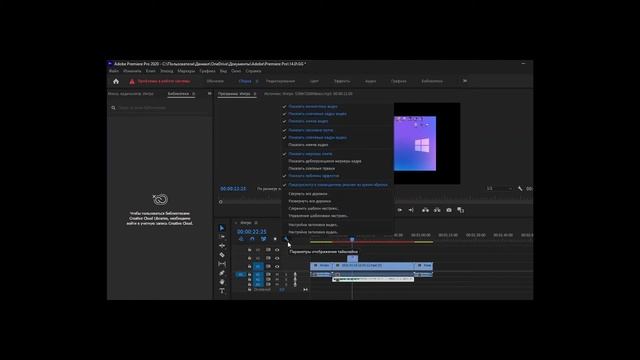Select the Pen tool
The height and width of the screenshot is (360, 640).
(x=222, y=273)
